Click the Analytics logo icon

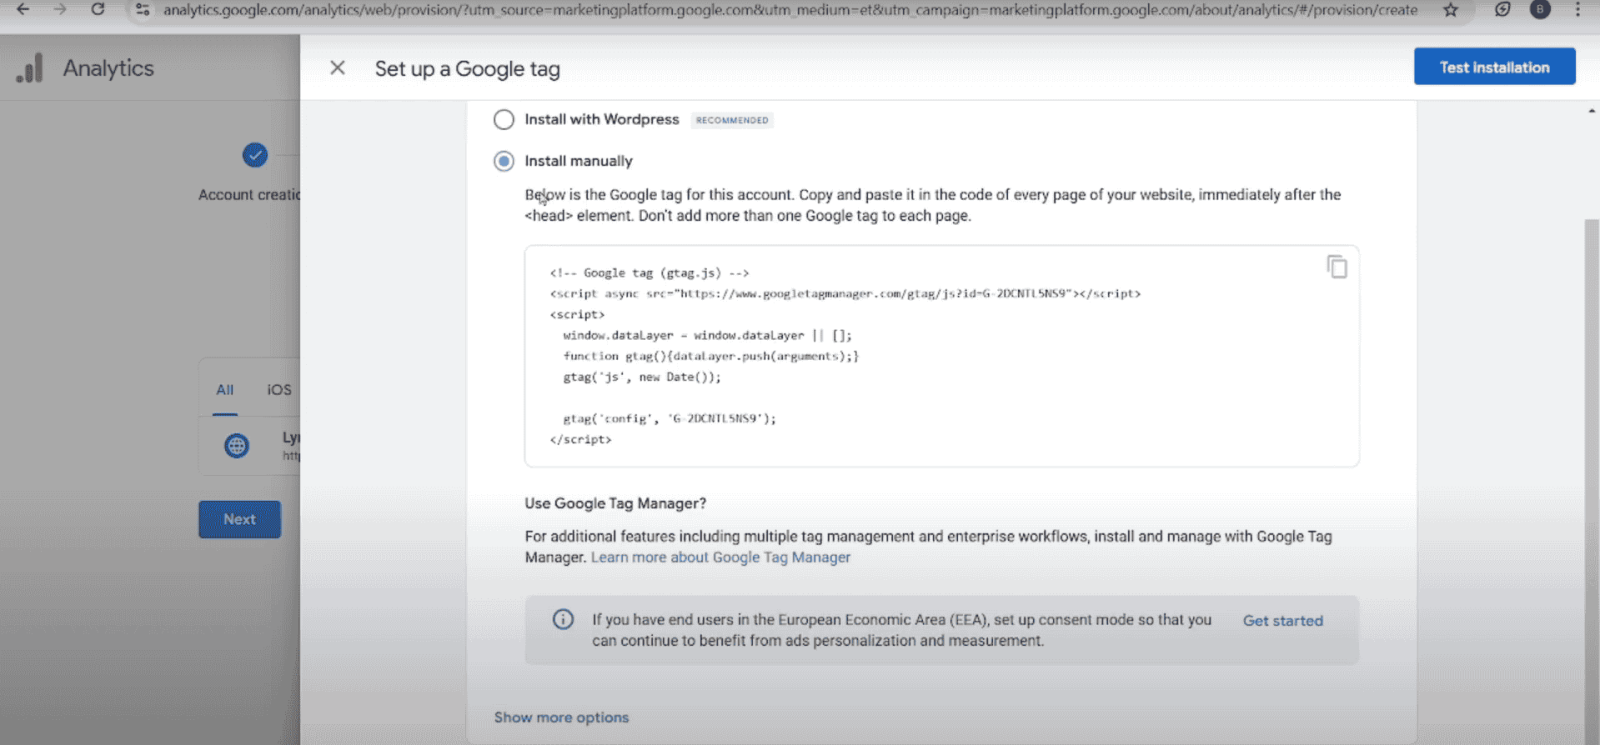30,68
